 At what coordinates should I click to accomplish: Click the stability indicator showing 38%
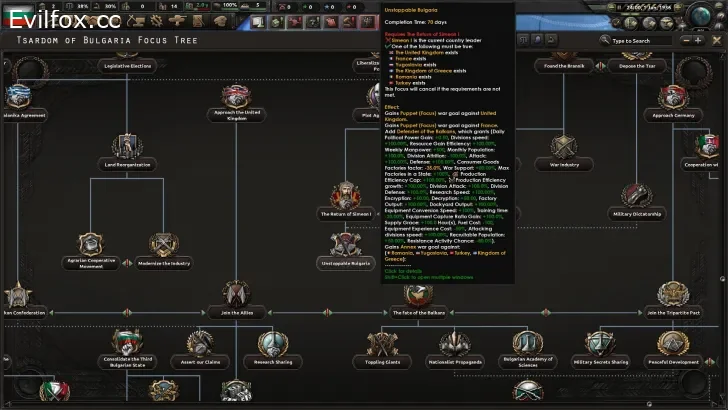[78, 6]
